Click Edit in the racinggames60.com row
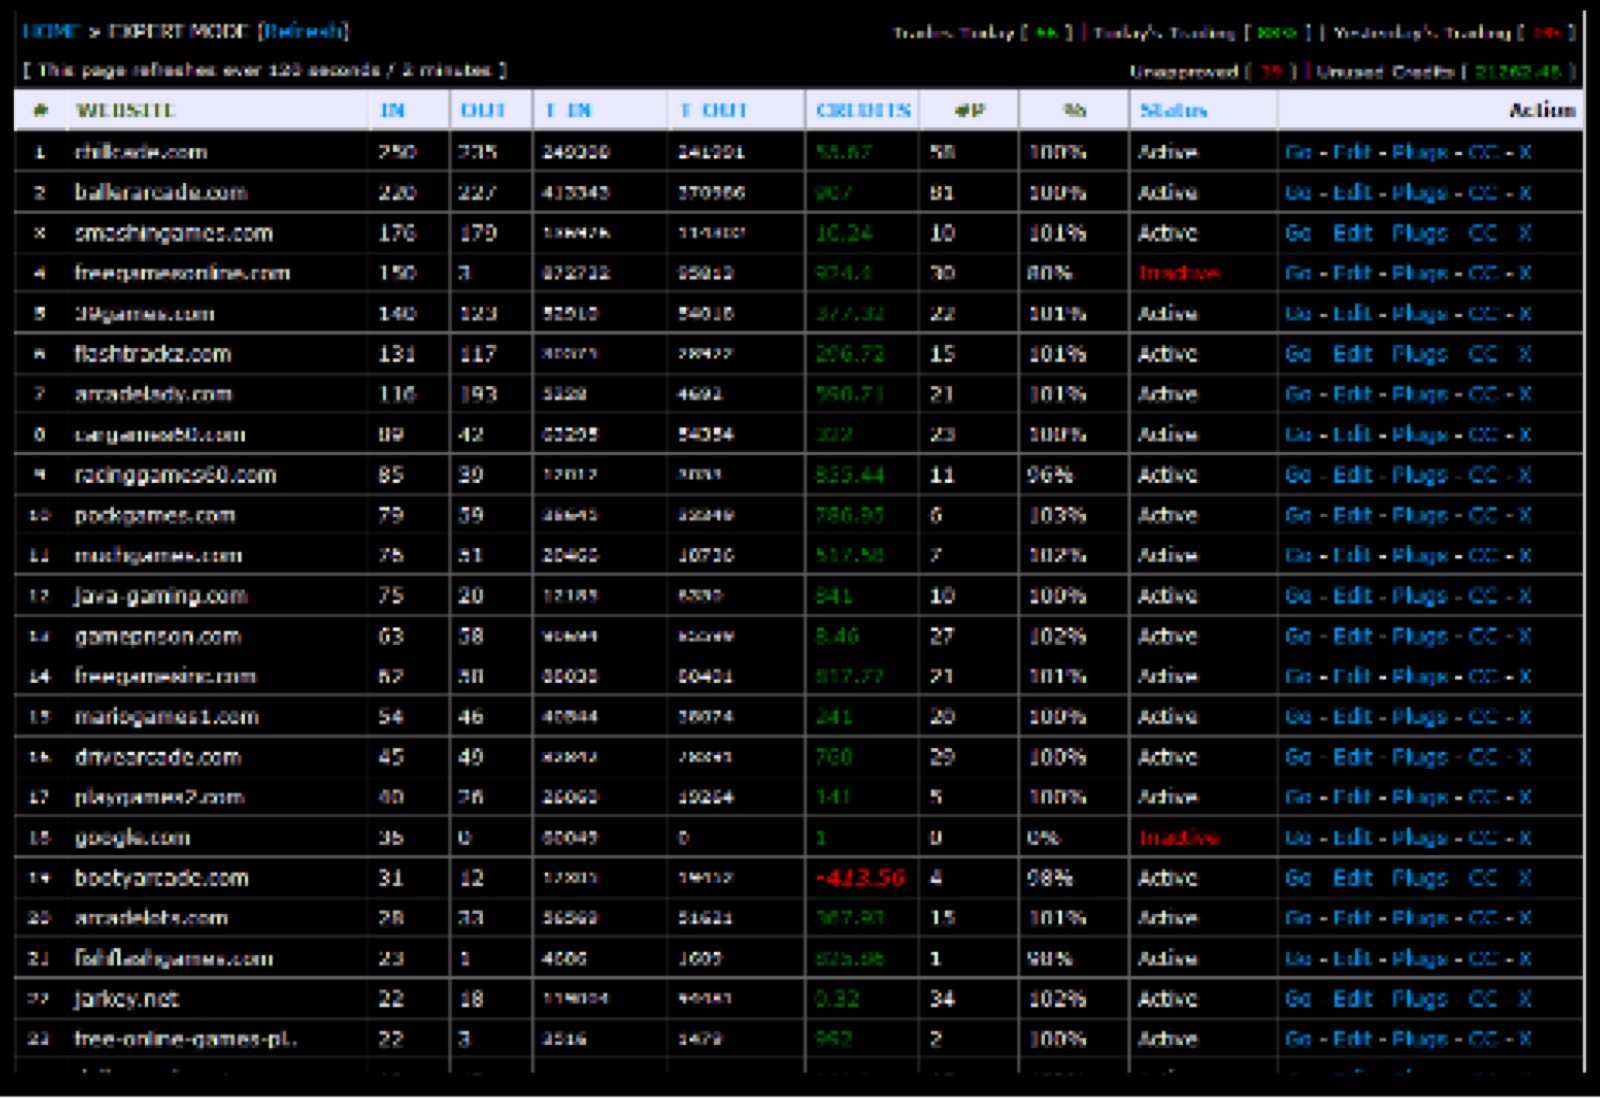1600x1100 pixels. click(x=1352, y=475)
